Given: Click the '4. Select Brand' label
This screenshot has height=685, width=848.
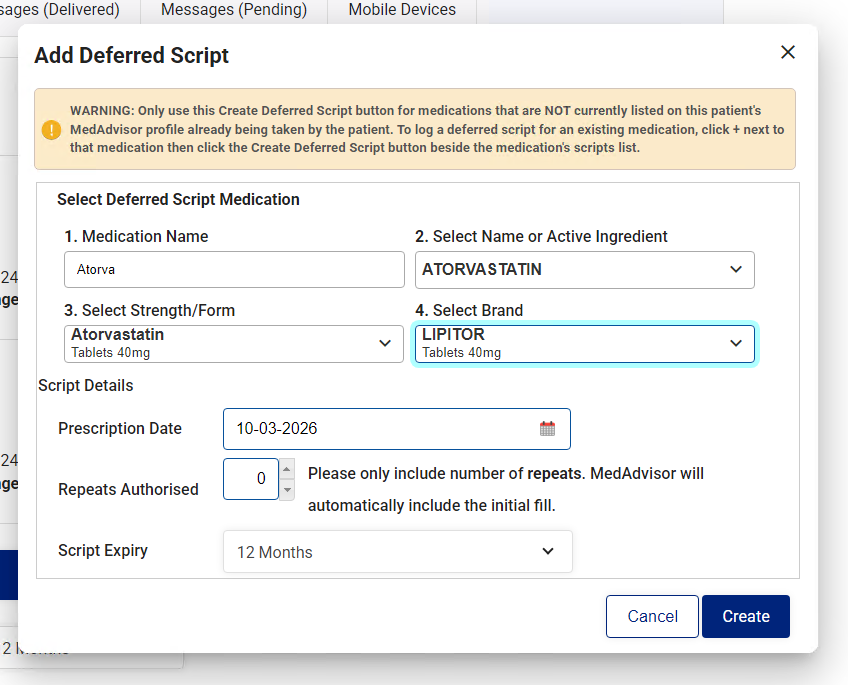Looking at the screenshot, I should tap(469, 310).
